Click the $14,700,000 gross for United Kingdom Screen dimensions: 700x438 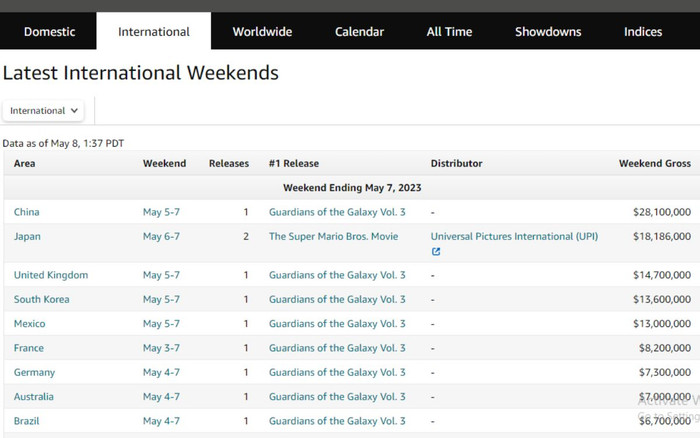point(662,275)
